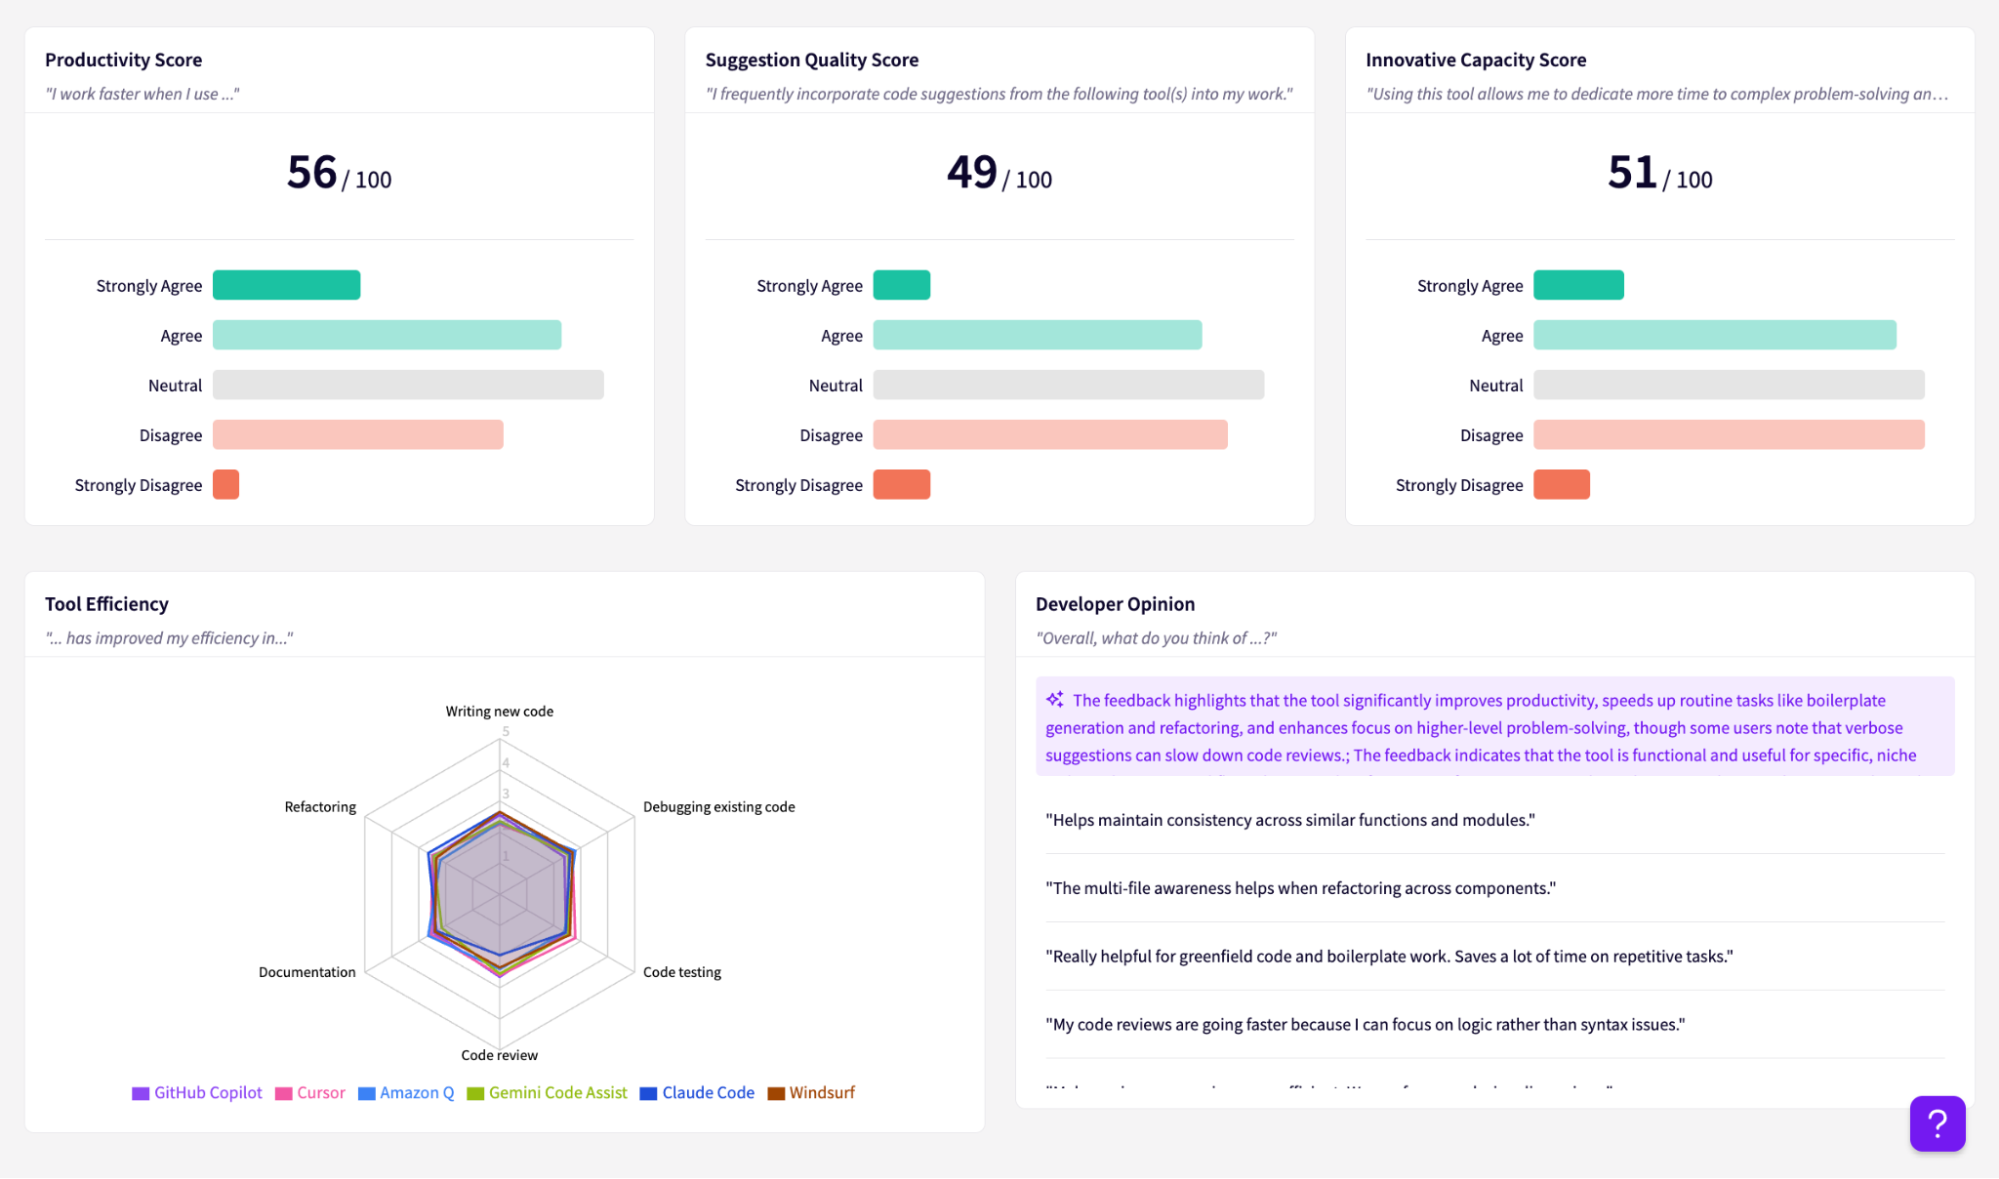Click the quote about greenfield code

pos(1390,956)
